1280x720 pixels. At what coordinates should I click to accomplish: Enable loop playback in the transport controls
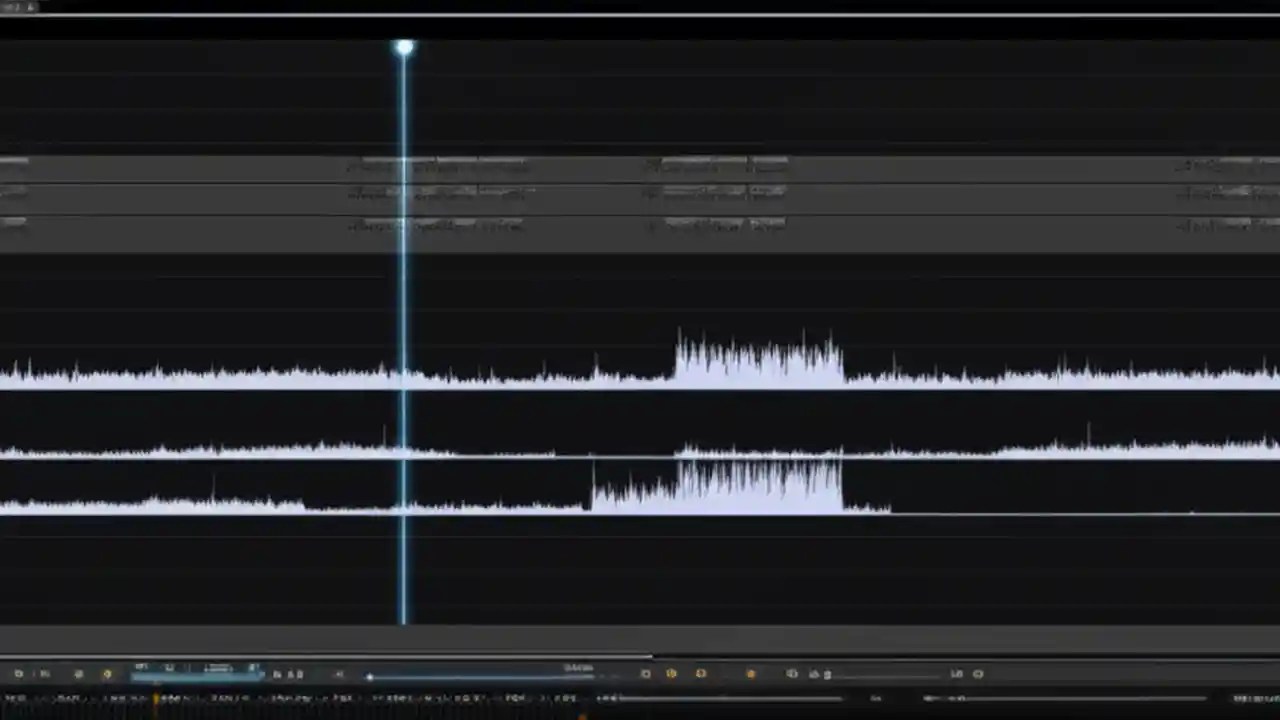coord(672,673)
